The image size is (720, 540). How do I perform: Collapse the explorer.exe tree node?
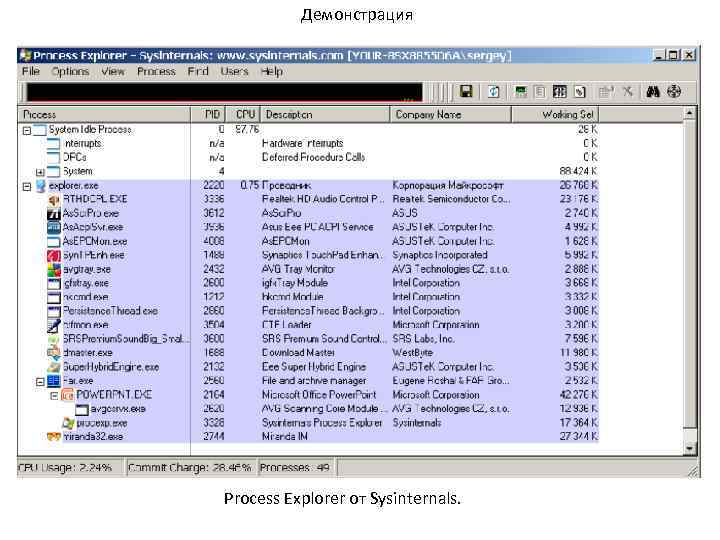tap(27, 186)
